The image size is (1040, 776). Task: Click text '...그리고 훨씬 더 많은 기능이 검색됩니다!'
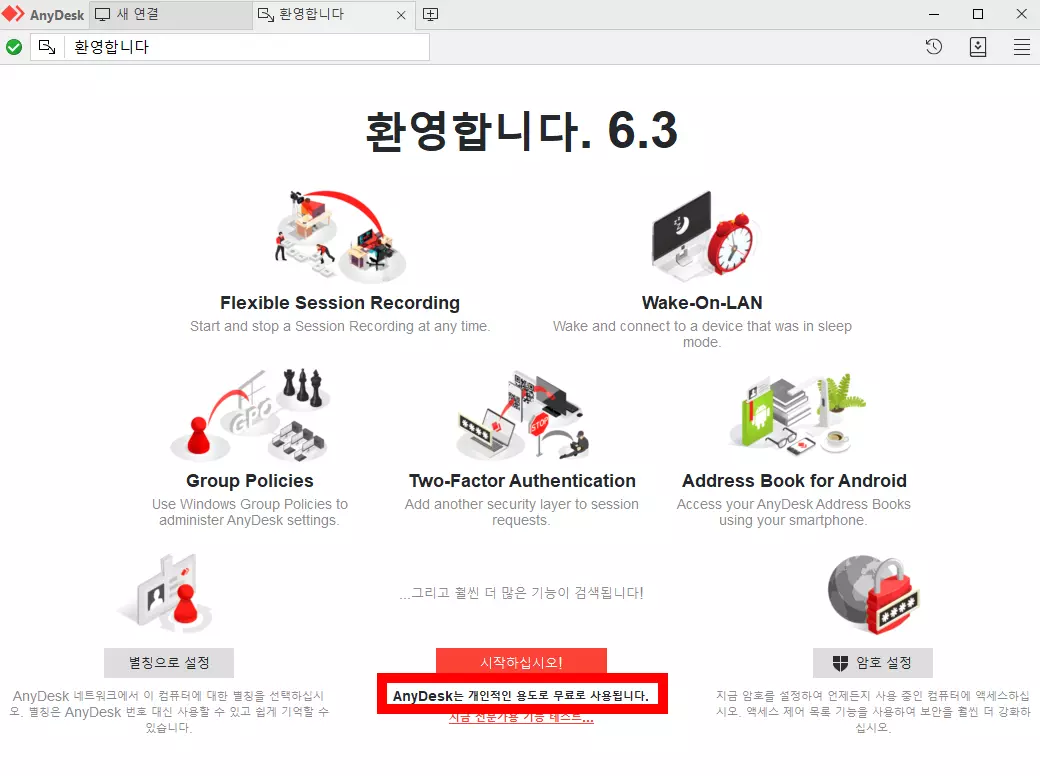(521, 593)
